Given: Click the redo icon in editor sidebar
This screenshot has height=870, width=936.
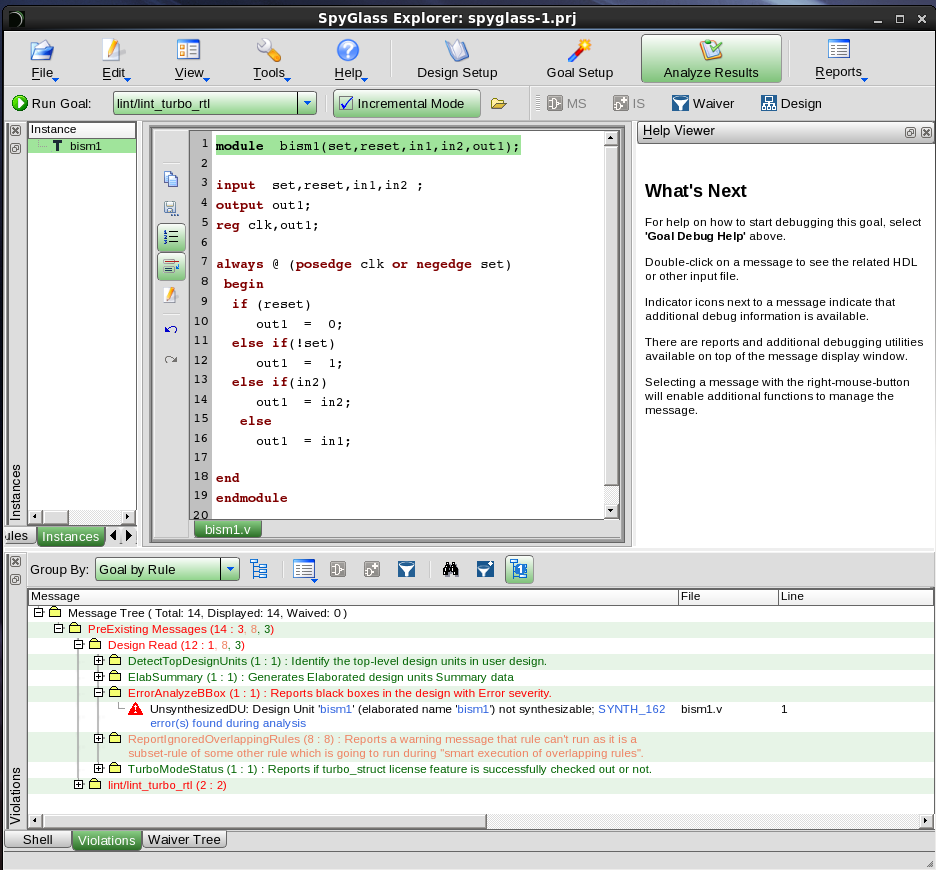Looking at the screenshot, I should [171, 359].
